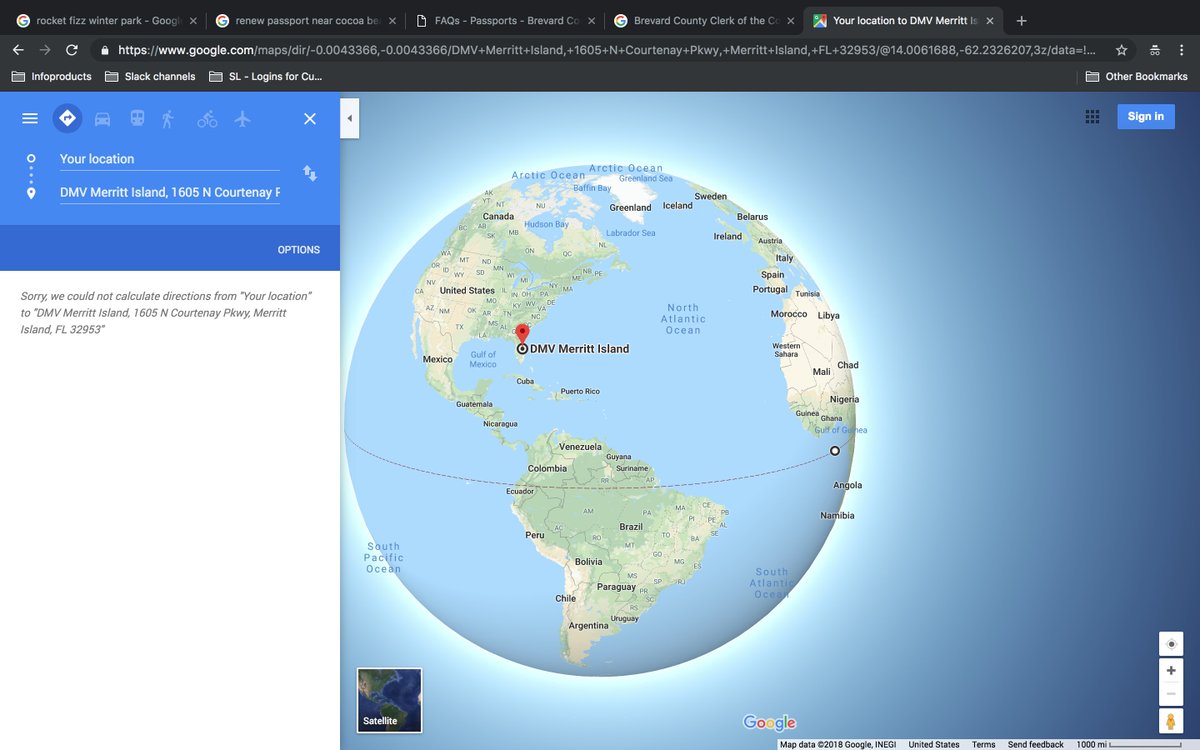Image resolution: width=1200 pixels, height=750 pixels.
Task: Open the Slack channels bookmarks folder
Action: (149, 76)
